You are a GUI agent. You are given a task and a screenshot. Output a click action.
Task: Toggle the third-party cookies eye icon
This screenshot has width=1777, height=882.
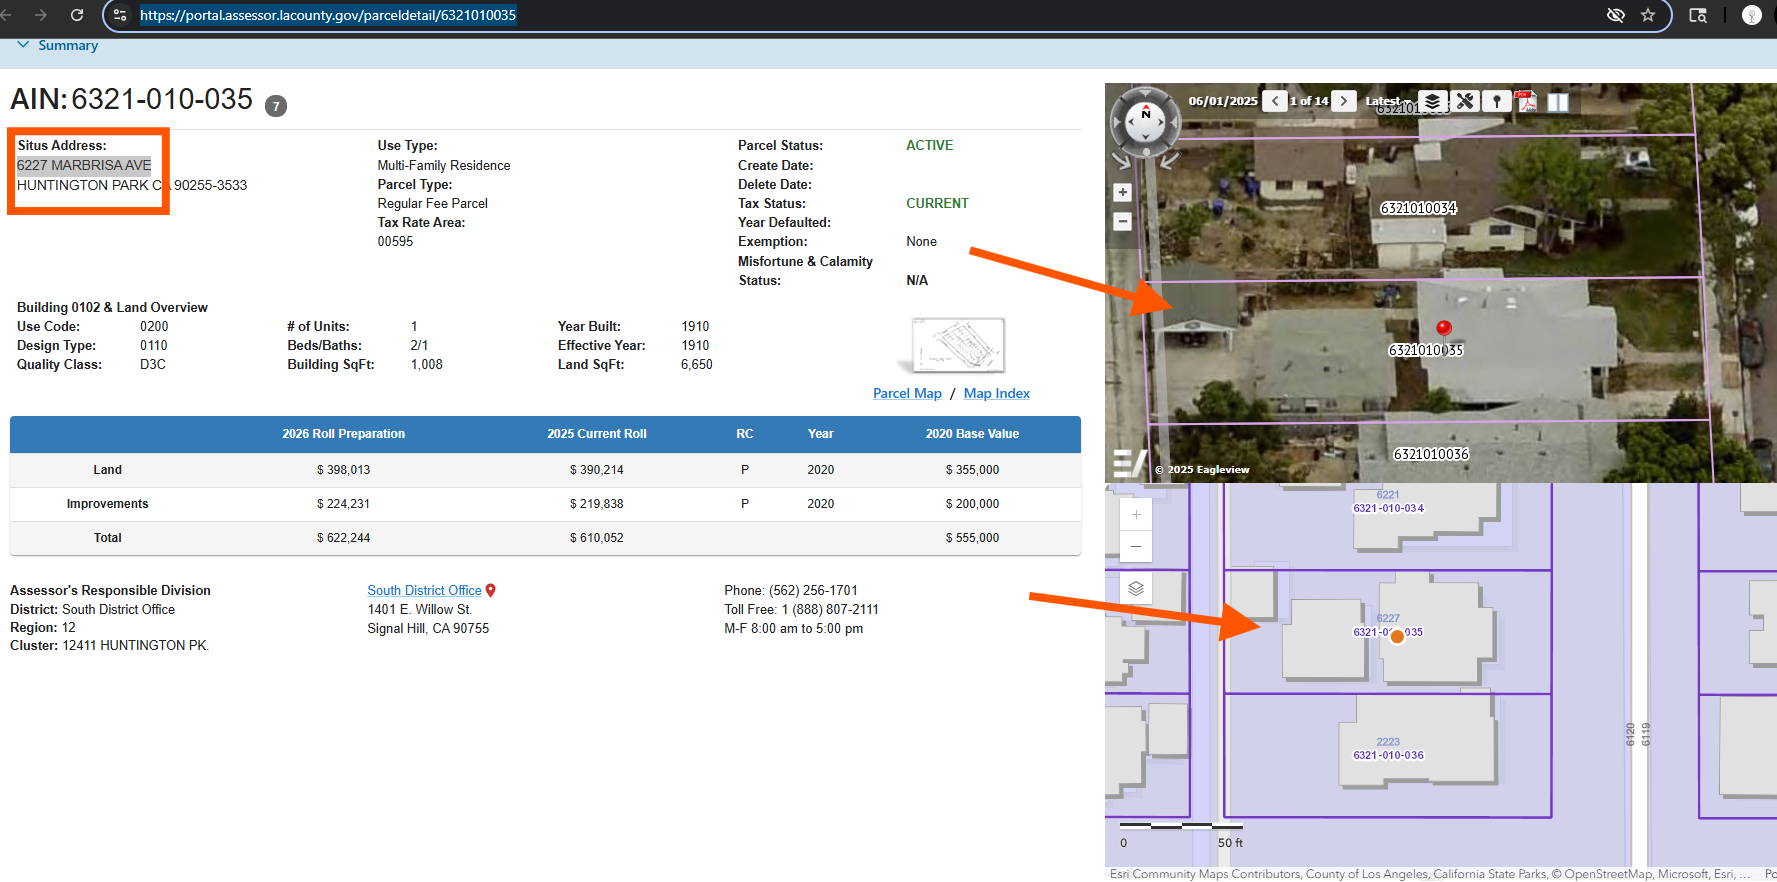tap(1615, 15)
